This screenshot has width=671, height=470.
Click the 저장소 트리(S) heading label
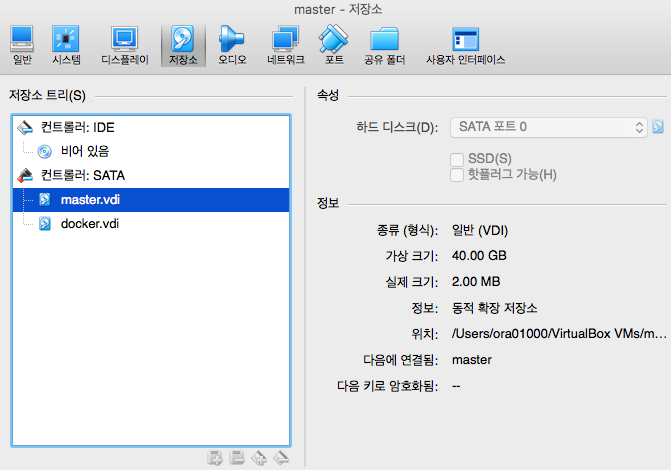coord(47,95)
